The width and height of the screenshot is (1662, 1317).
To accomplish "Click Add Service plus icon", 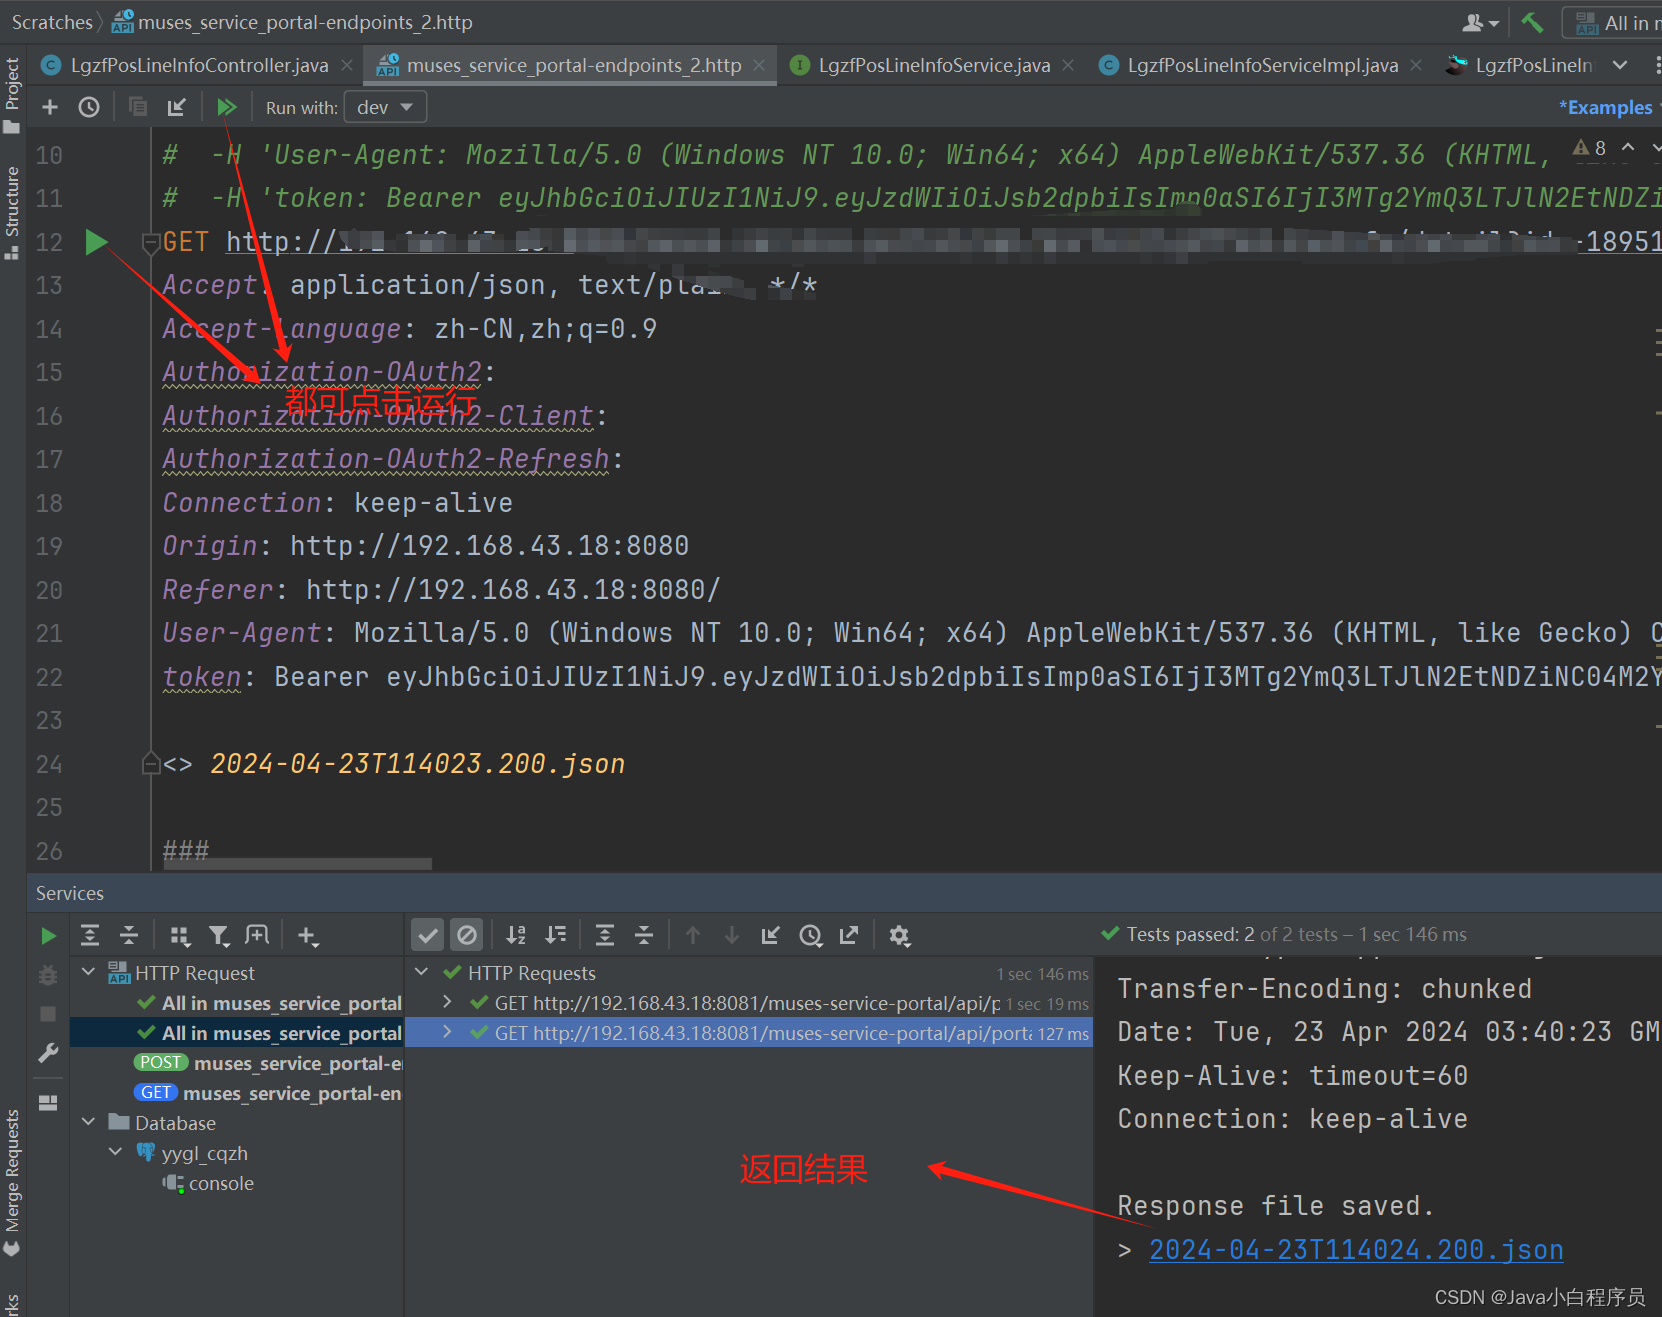I will 308,936.
